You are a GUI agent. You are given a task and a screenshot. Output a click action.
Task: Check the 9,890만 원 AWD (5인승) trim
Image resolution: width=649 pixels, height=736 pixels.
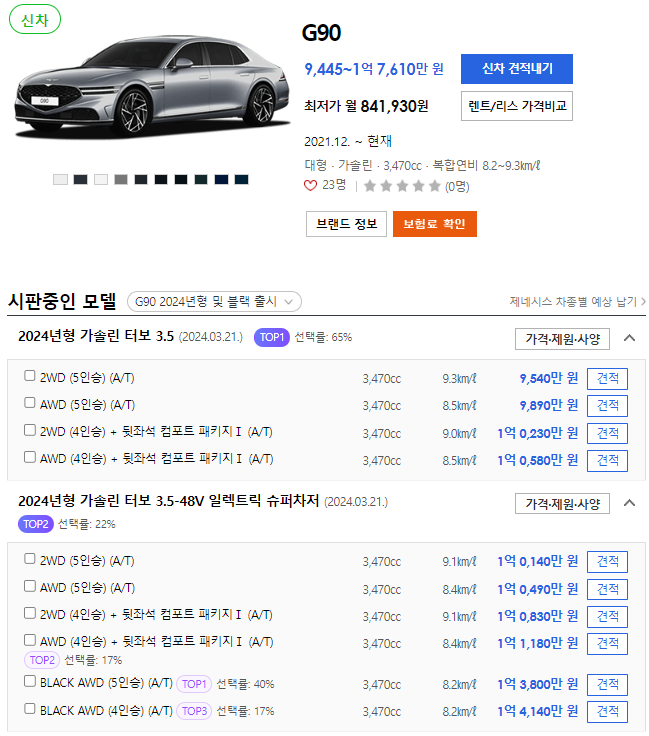(x=30, y=403)
